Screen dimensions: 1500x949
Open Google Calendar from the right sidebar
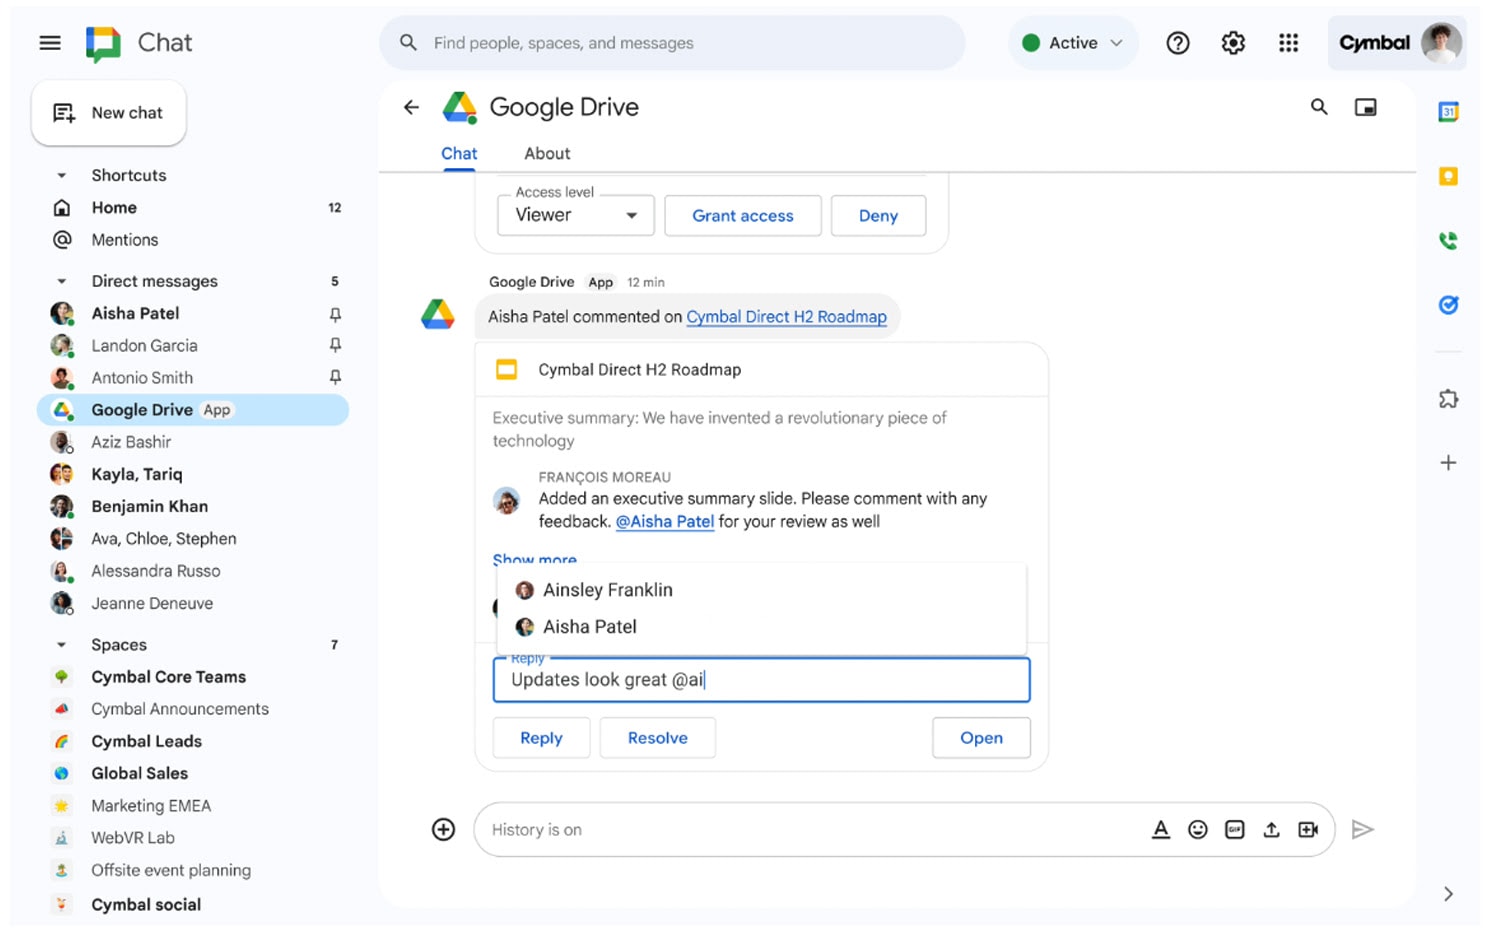tap(1448, 111)
